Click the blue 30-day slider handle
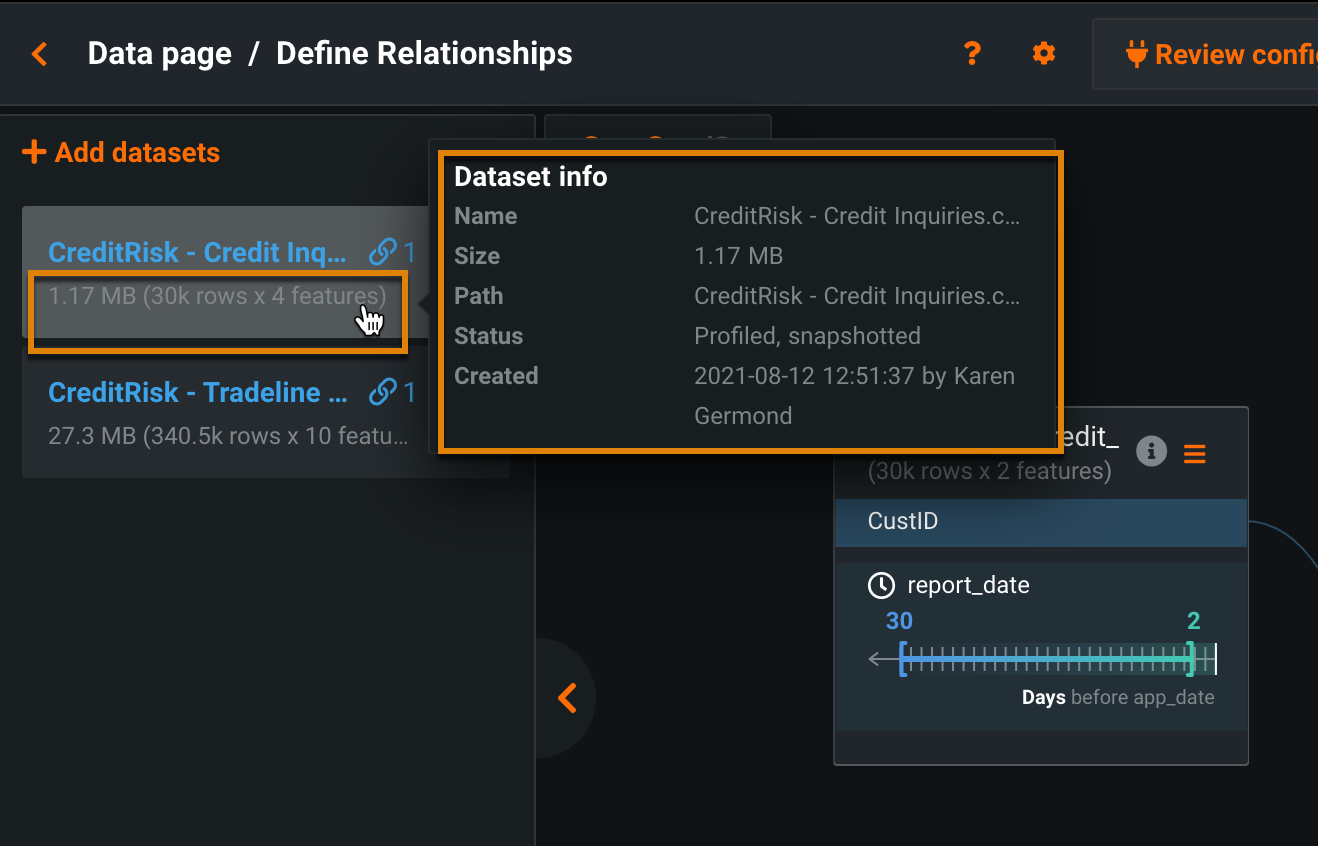Screen dimensions: 1318x846 (x=902, y=660)
